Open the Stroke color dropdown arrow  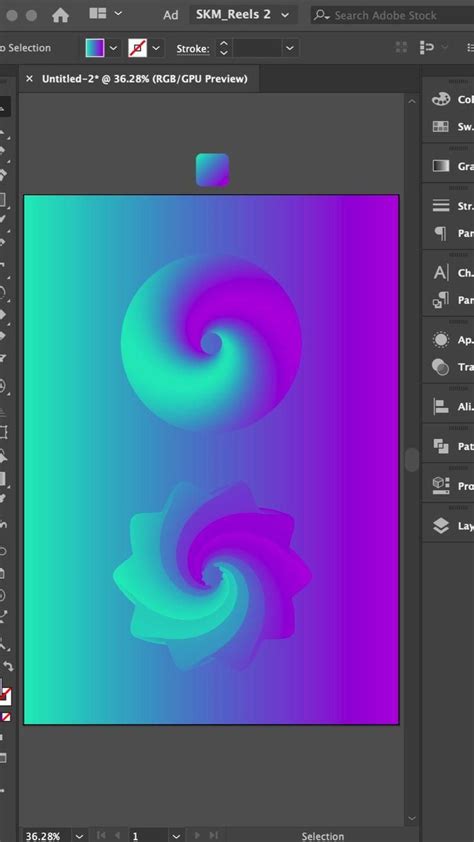pyautogui.click(x=156, y=48)
